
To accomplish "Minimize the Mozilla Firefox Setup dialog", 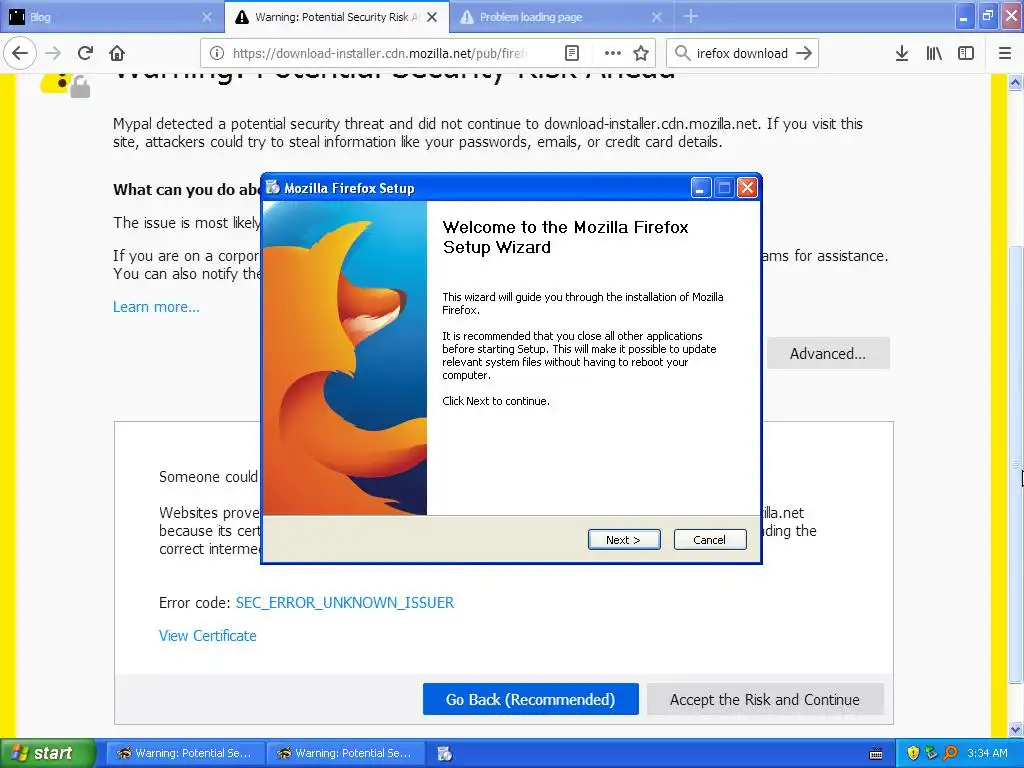I will coord(701,188).
